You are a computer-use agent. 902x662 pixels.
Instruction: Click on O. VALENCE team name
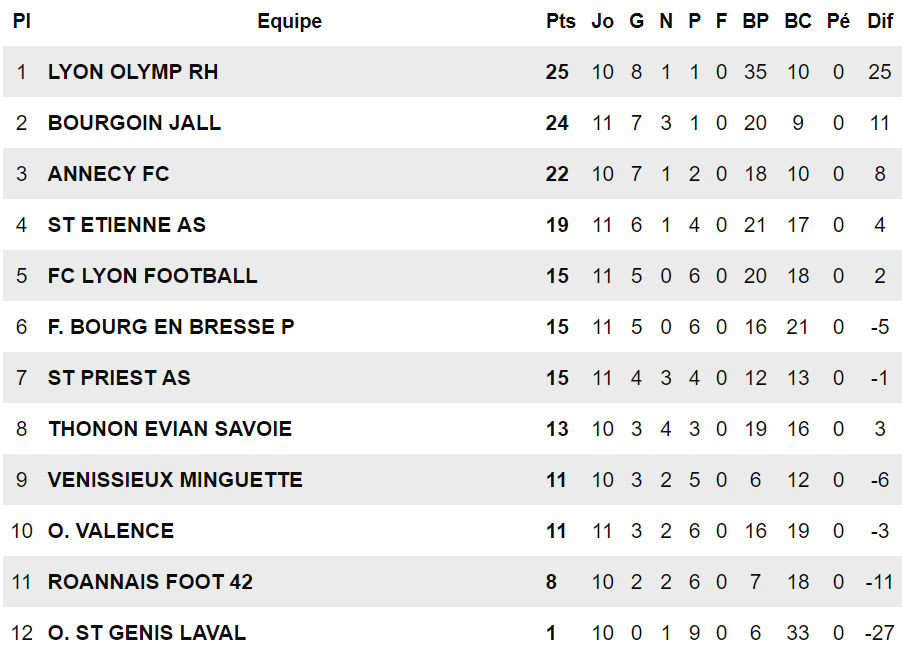point(110,531)
